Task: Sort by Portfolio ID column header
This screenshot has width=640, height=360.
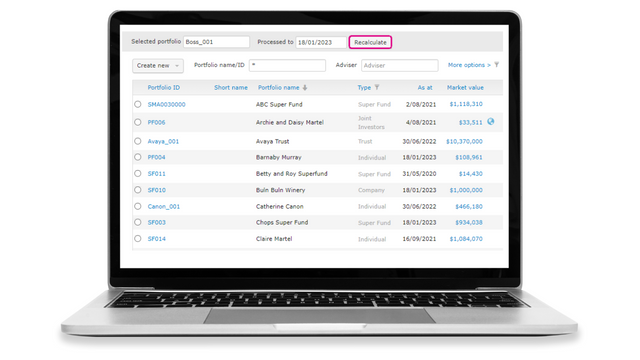Action: [x=164, y=87]
